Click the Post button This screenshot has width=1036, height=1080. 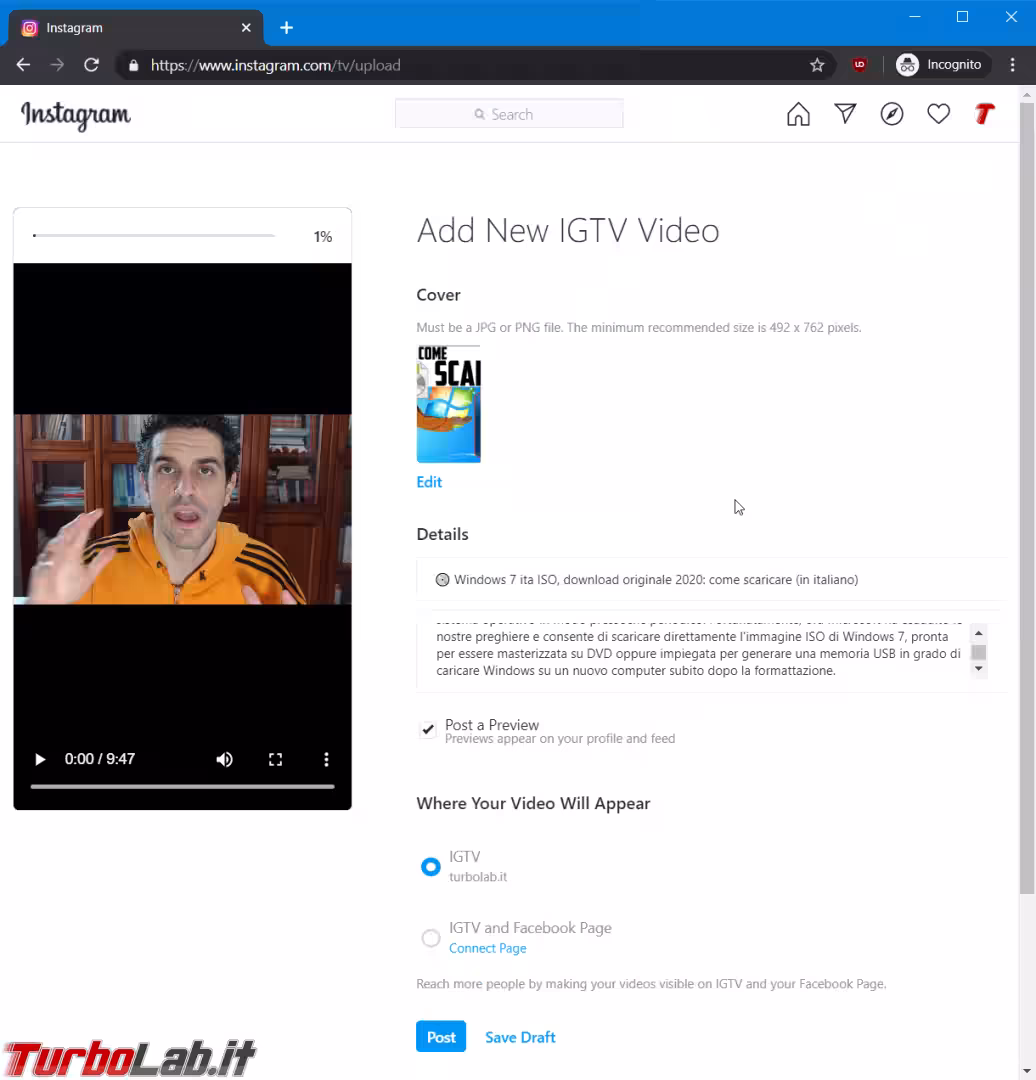point(441,1037)
